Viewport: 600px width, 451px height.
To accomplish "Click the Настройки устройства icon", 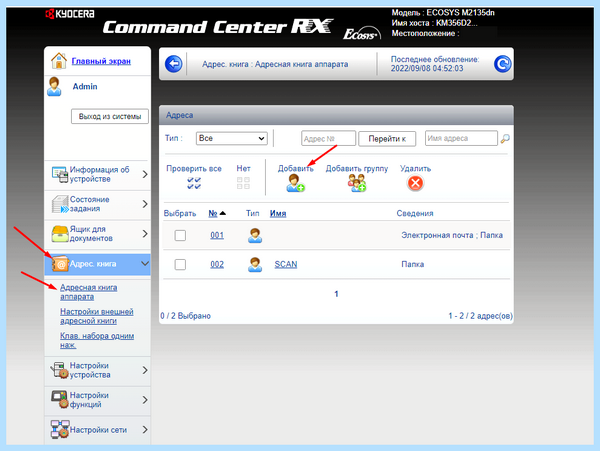I will 59,370.
